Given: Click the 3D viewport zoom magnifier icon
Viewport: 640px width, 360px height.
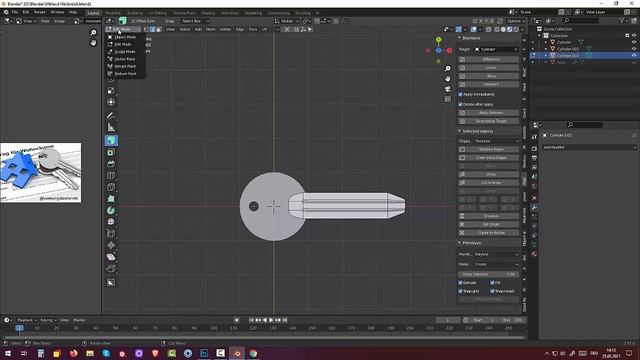Looking at the screenshot, I should pyautogui.click(x=448, y=69).
